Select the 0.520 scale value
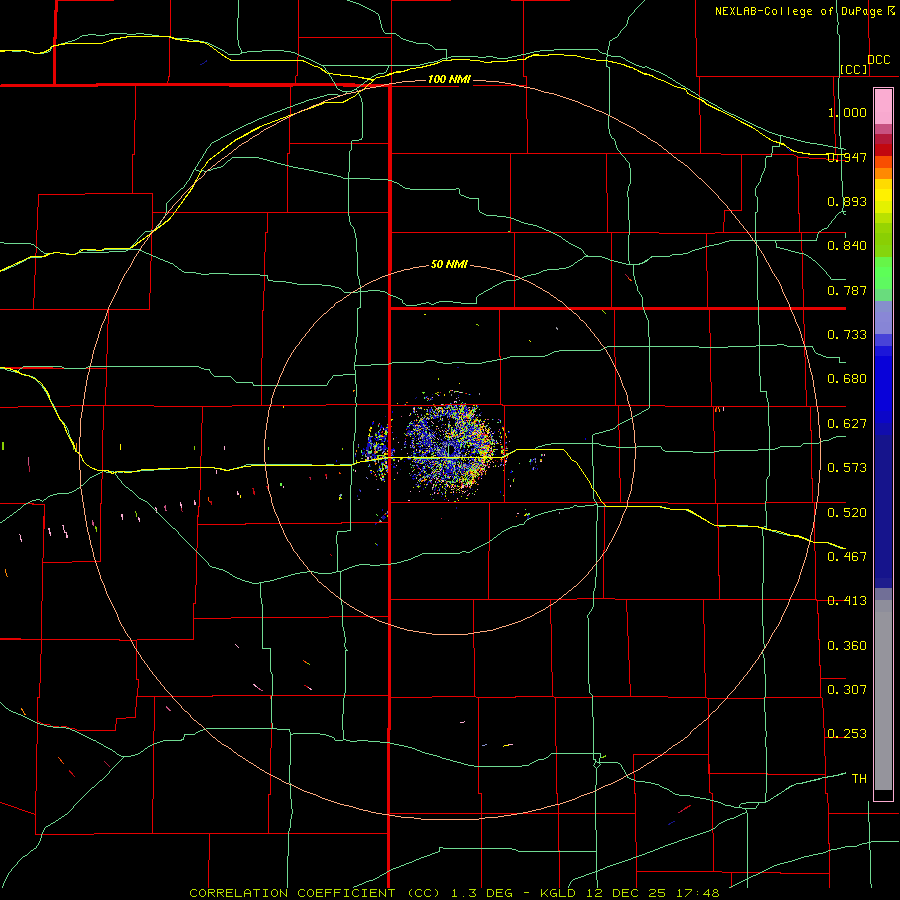 click(x=847, y=513)
